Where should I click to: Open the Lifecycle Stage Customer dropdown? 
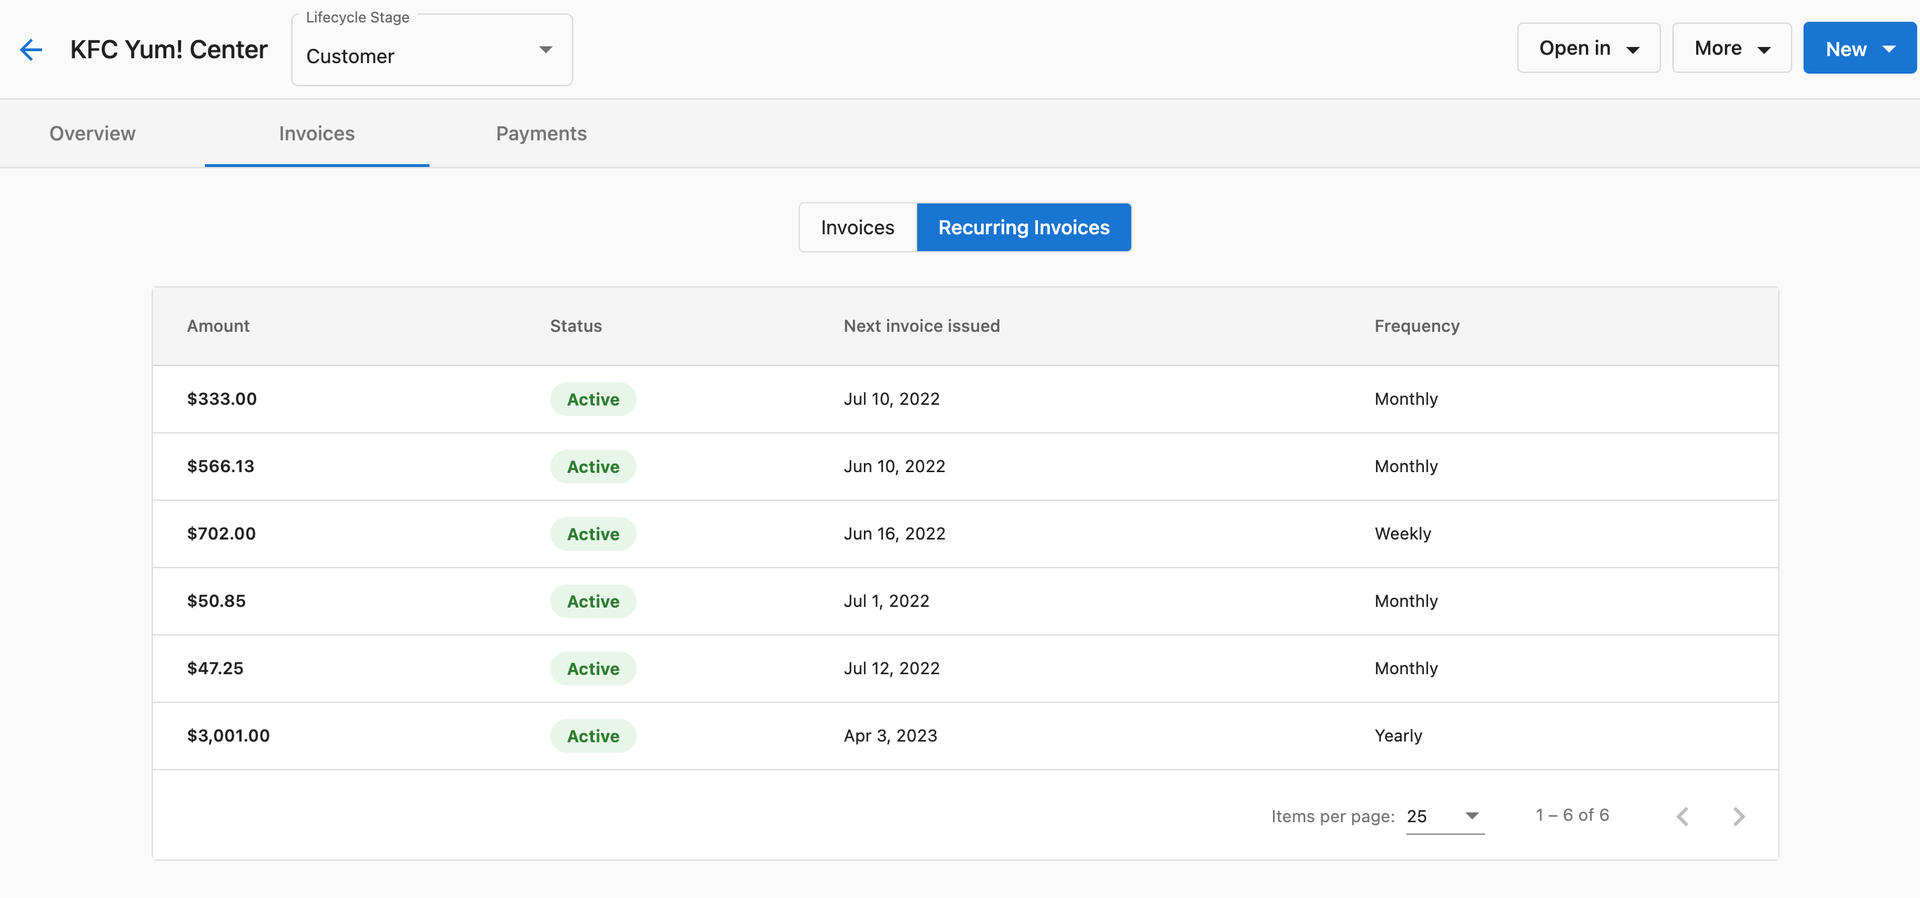click(x=432, y=50)
